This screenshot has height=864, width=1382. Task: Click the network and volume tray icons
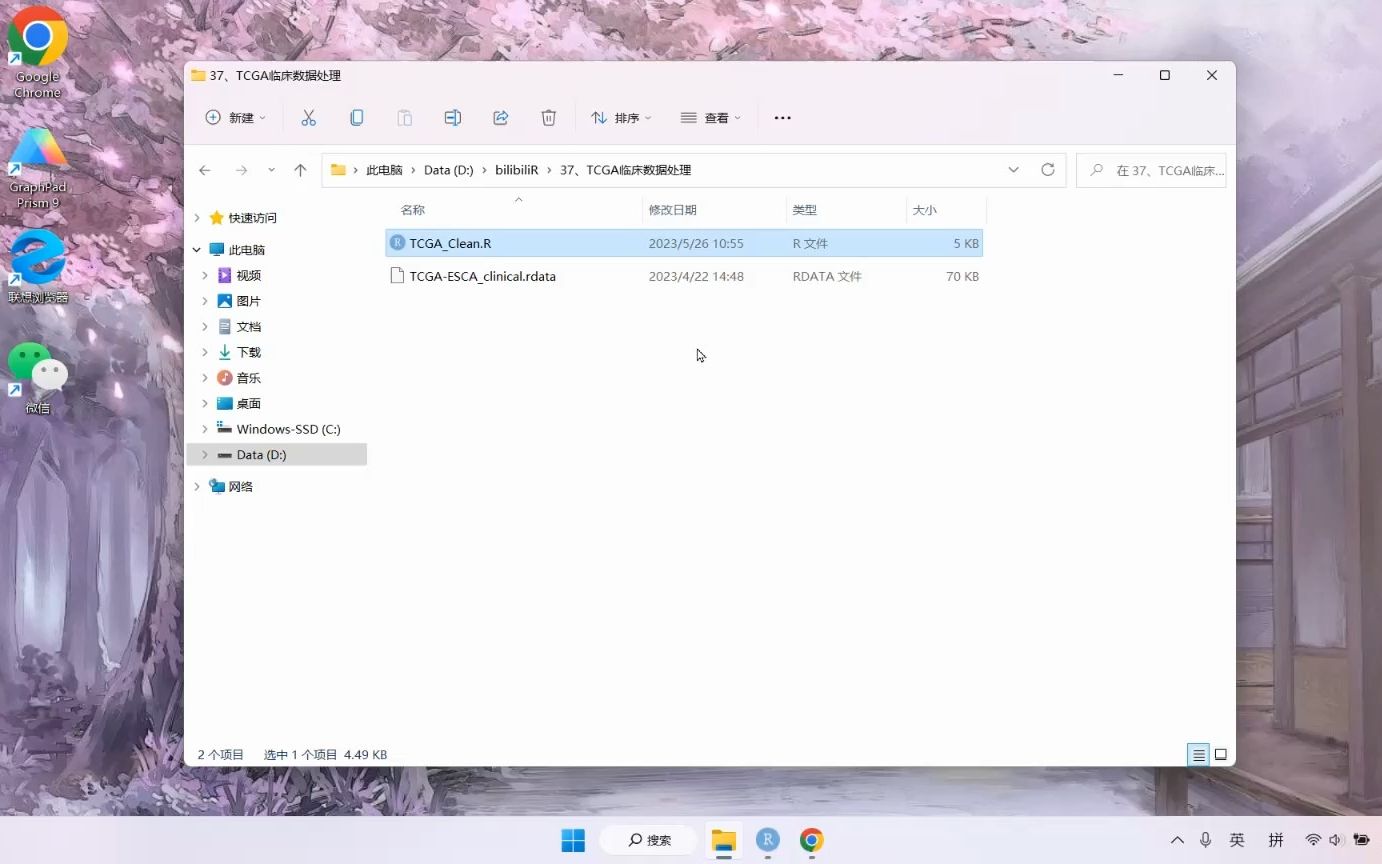pos(1324,840)
